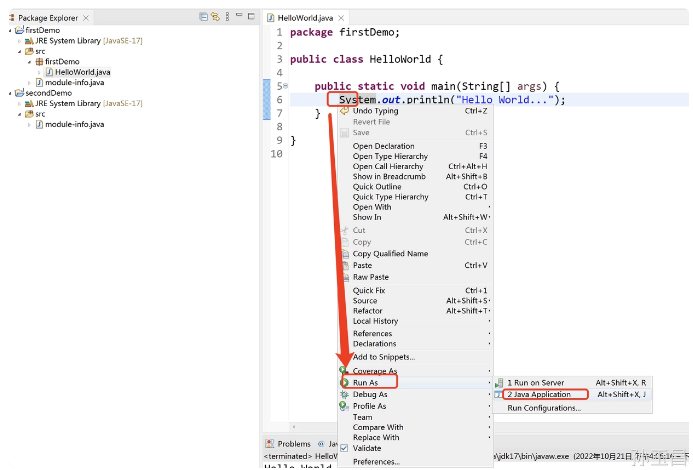This screenshot has width=693, height=470.
Task: Collapse the firstDemo package node
Action: [30, 62]
